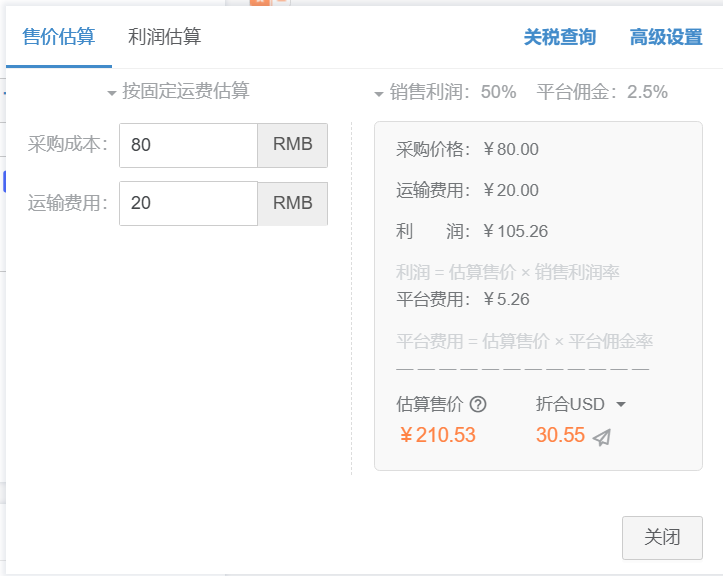Click the 运输费用 ¥20.00 result row
Viewport: 723px width, 576px height.
pyautogui.click(x=467, y=190)
